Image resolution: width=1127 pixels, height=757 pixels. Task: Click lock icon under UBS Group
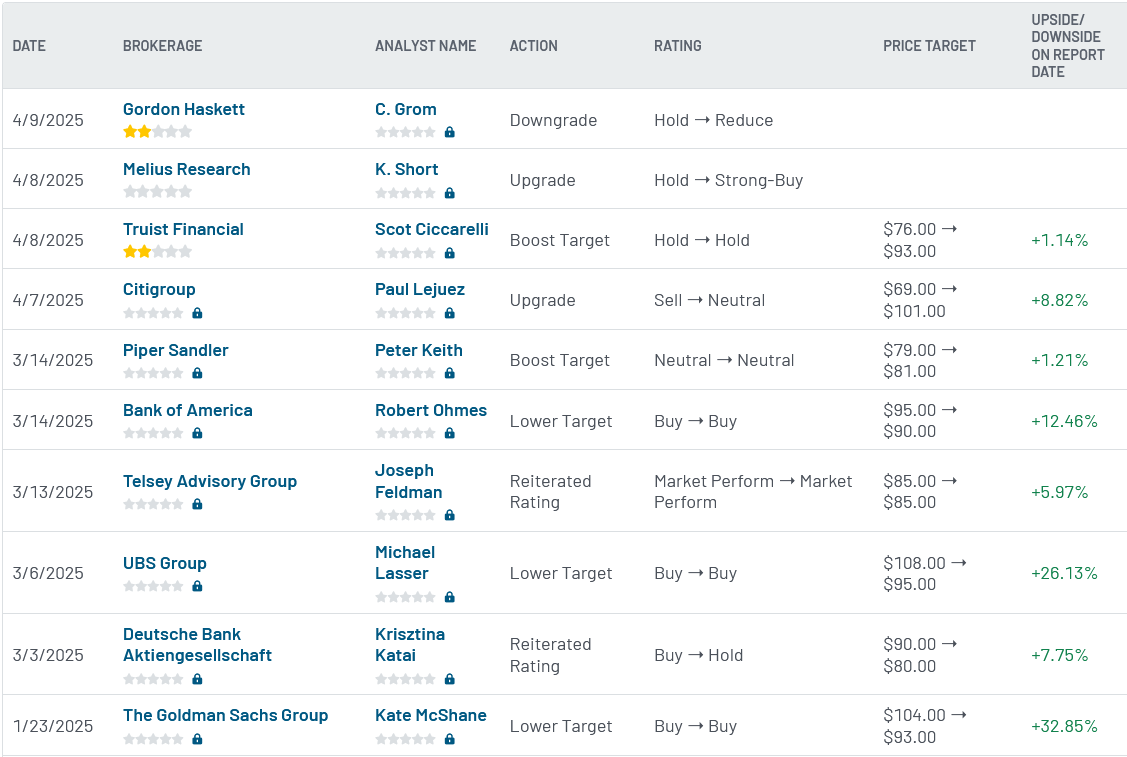click(x=197, y=586)
